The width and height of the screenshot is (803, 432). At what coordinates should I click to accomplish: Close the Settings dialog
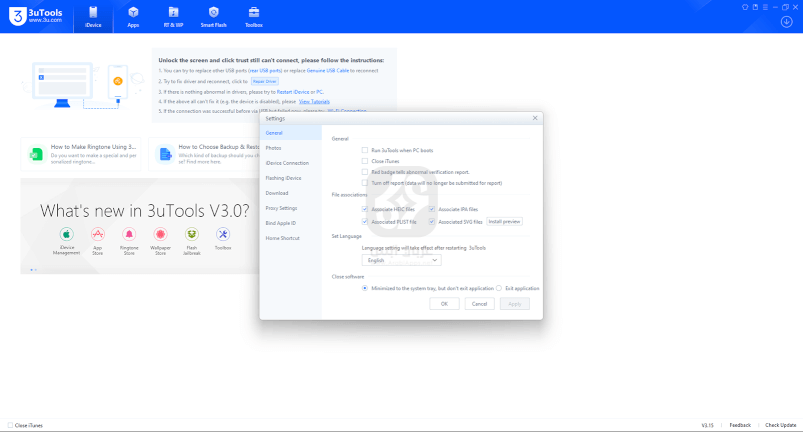click(535, 118)
